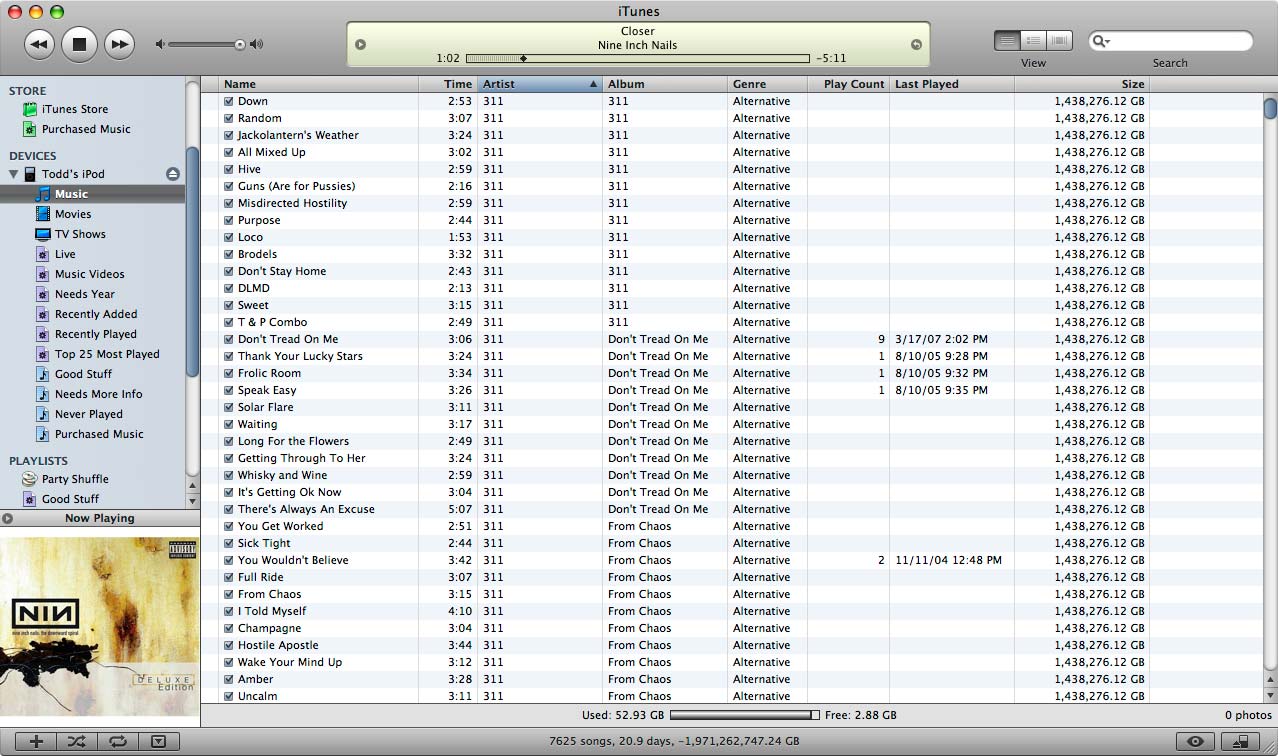Open iPod's Purchased Music playlist
Screen dimensions: 1278x756
pos(99,434)
